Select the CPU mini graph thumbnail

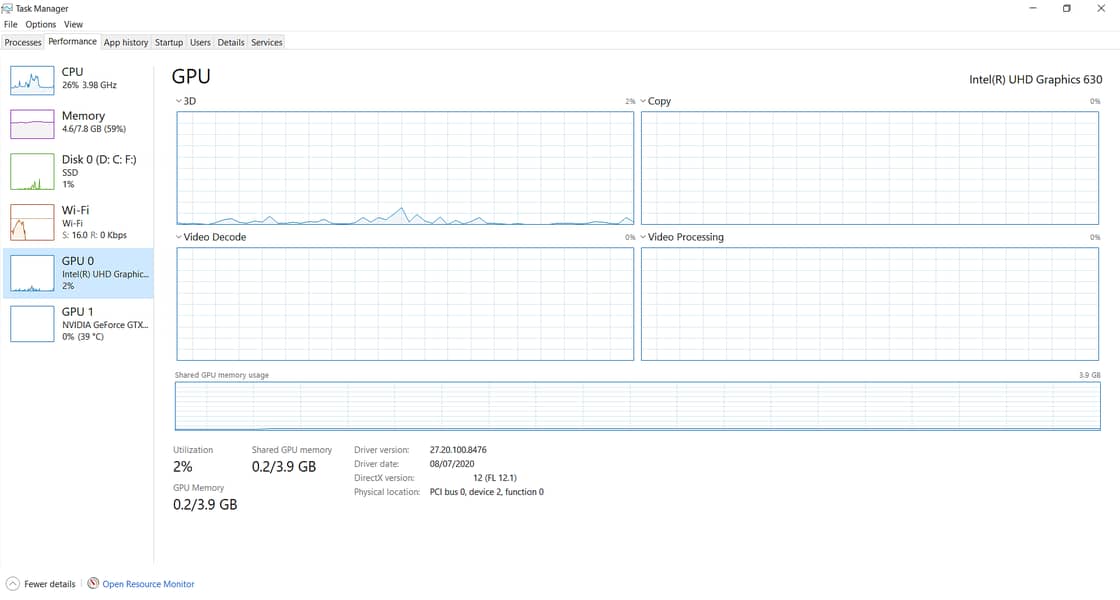click(x=32, y=80)
